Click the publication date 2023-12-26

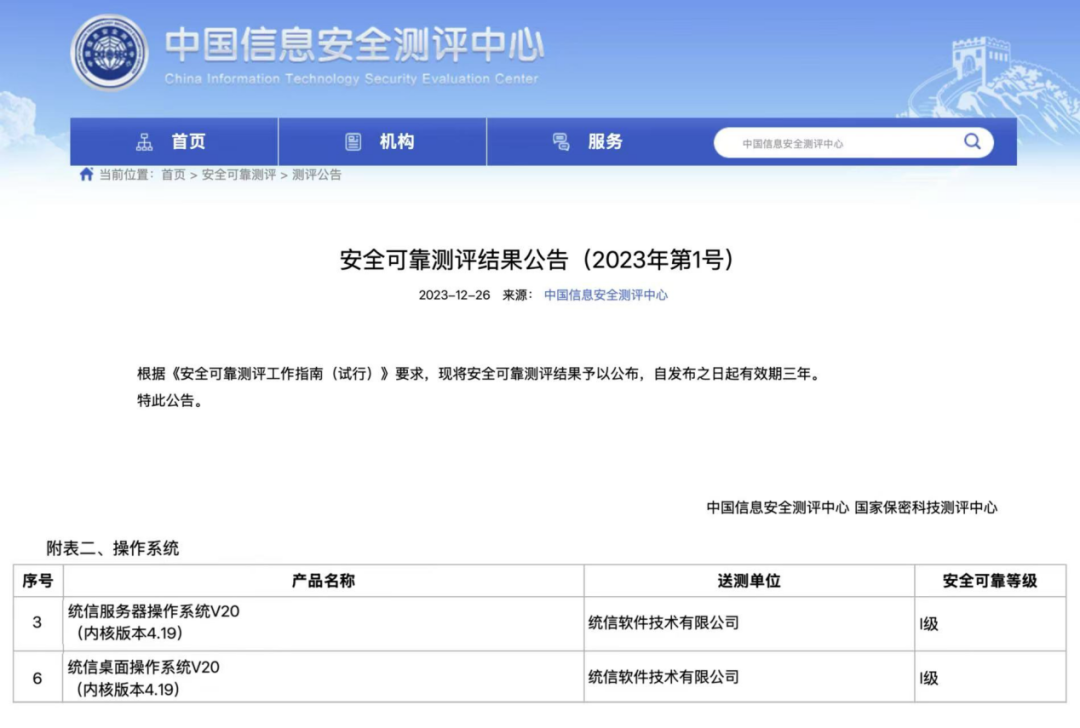(454, 295)
